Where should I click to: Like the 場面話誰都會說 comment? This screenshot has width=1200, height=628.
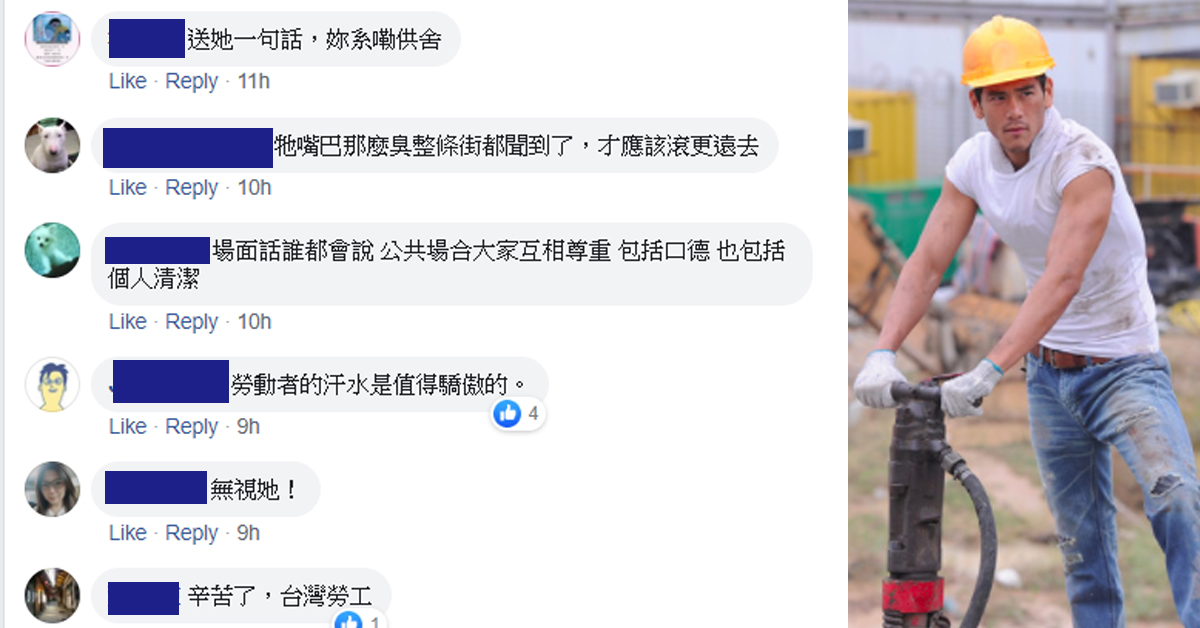point(127,321)
